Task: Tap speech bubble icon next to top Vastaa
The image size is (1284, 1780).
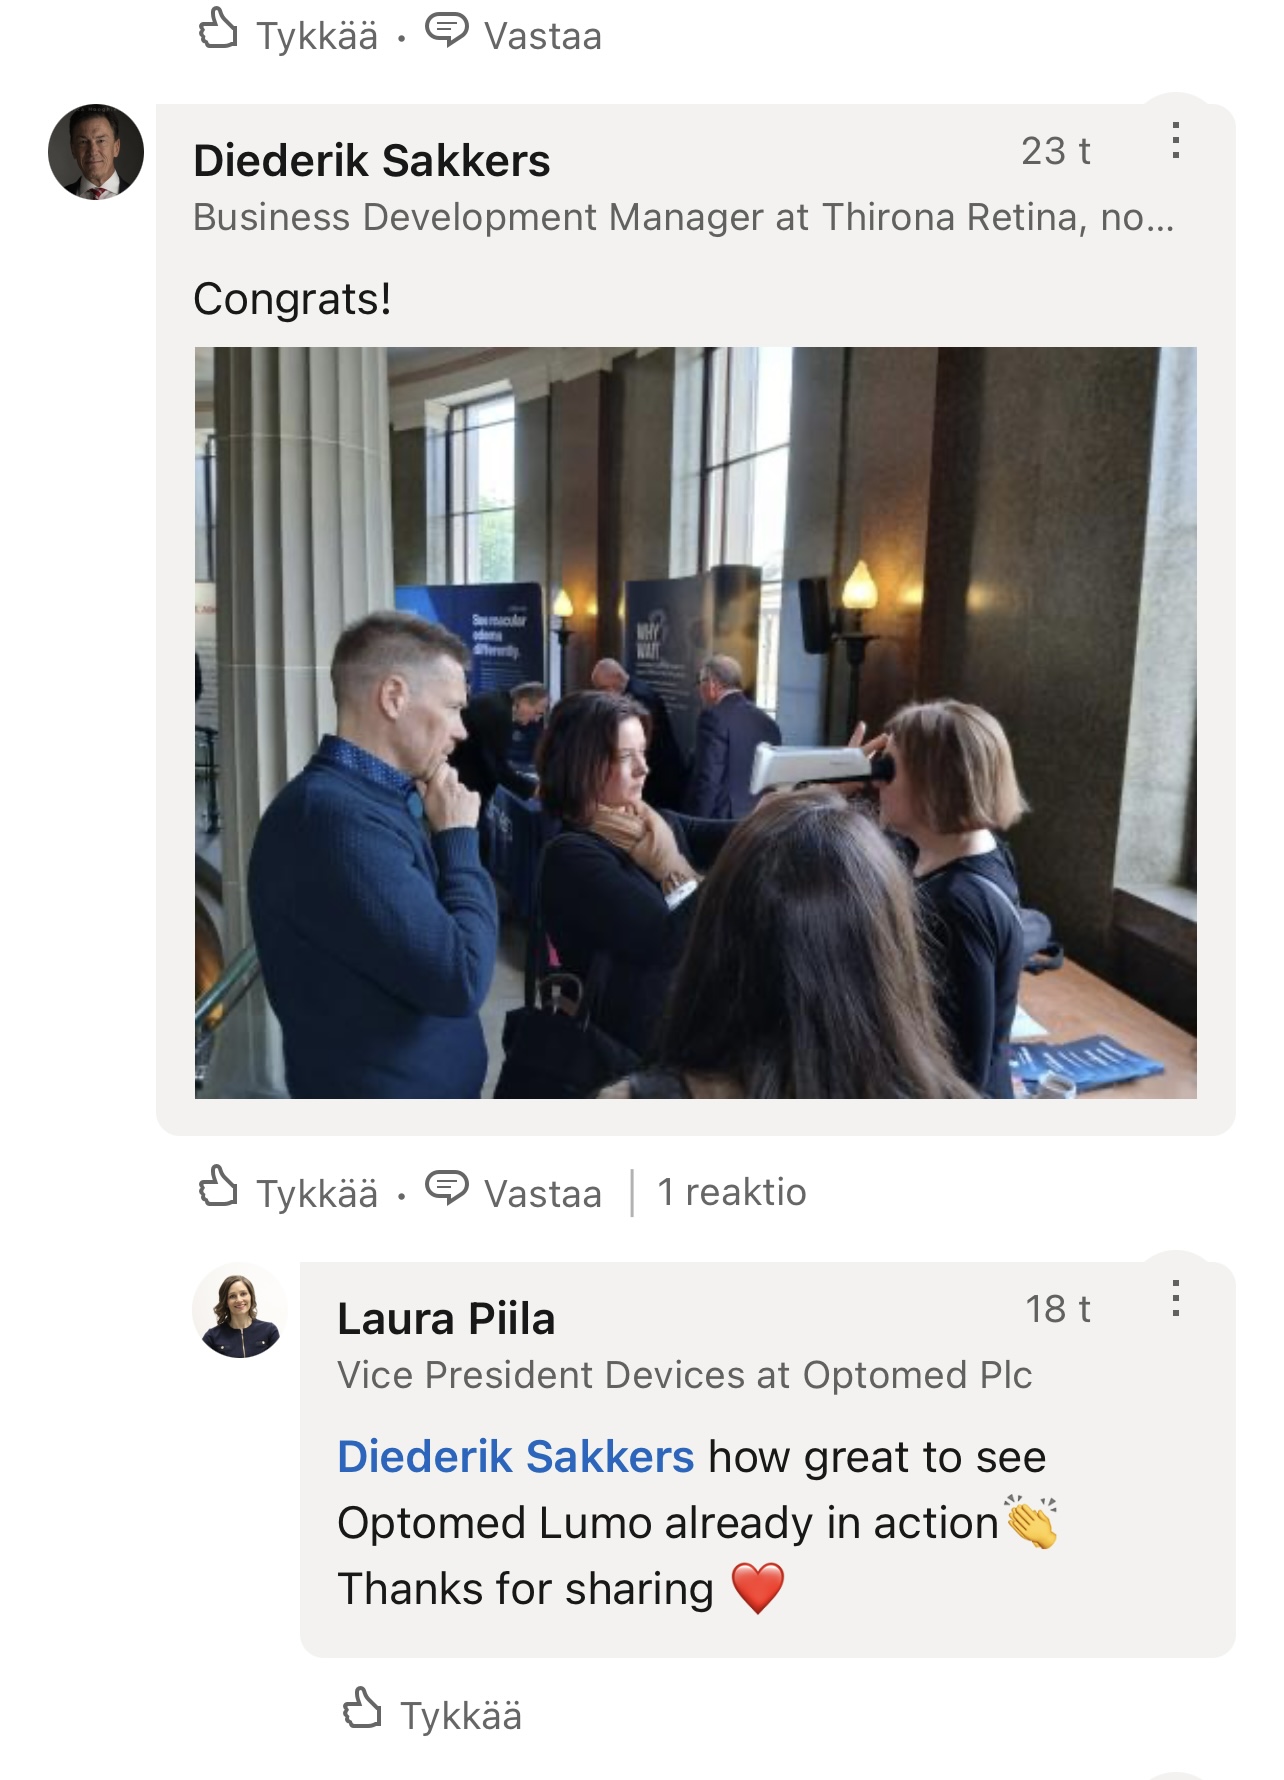Action: click(446, 31)
